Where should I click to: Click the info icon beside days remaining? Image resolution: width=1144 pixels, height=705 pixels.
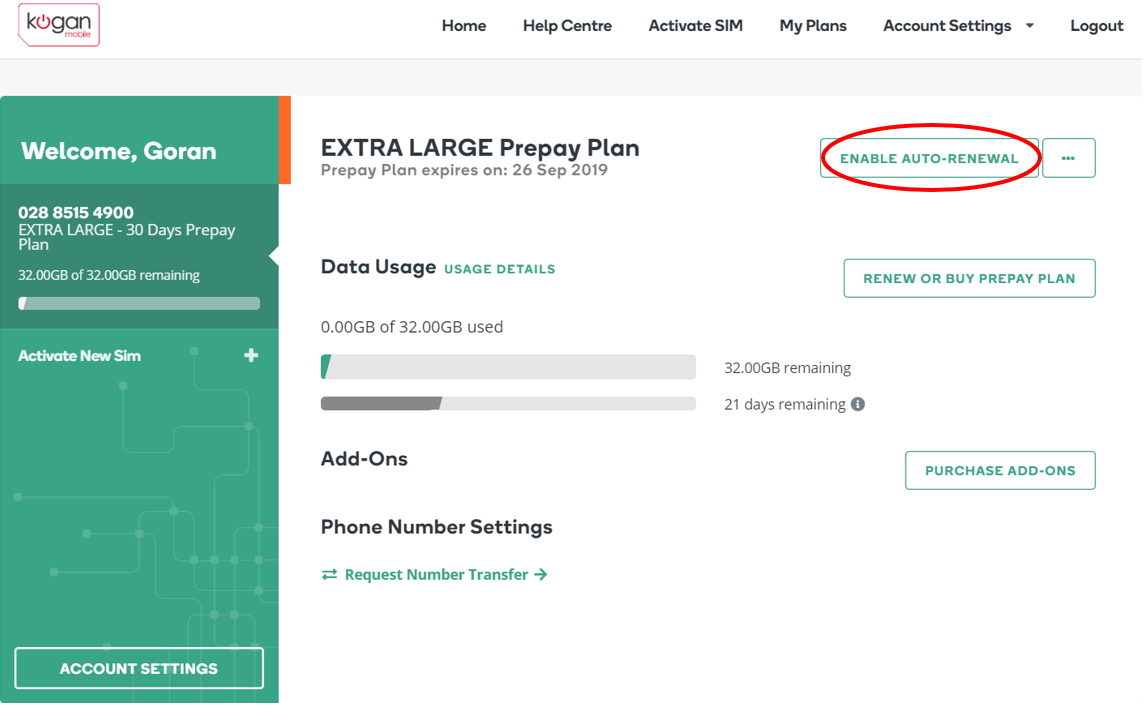[x=857, y=405]
